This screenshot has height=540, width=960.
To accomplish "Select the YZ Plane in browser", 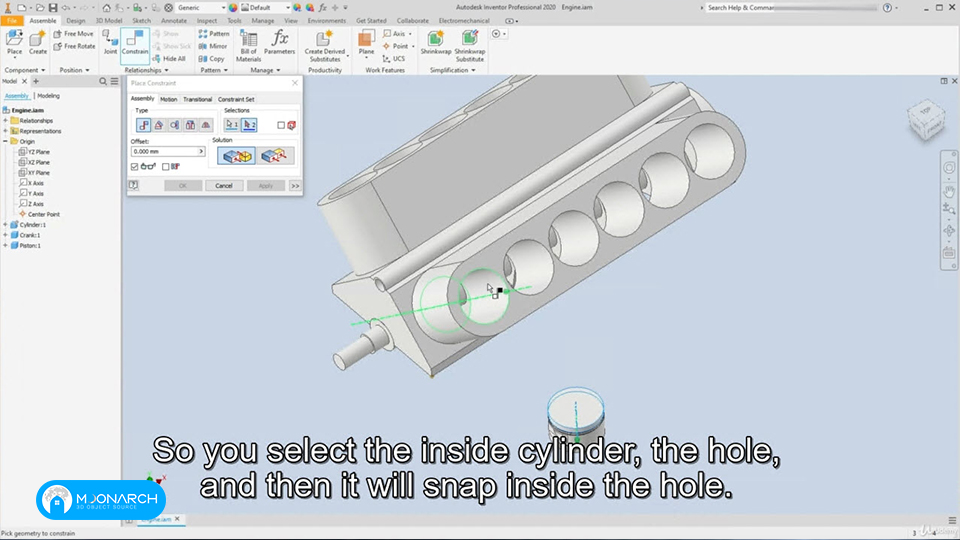I will [34, 152].
